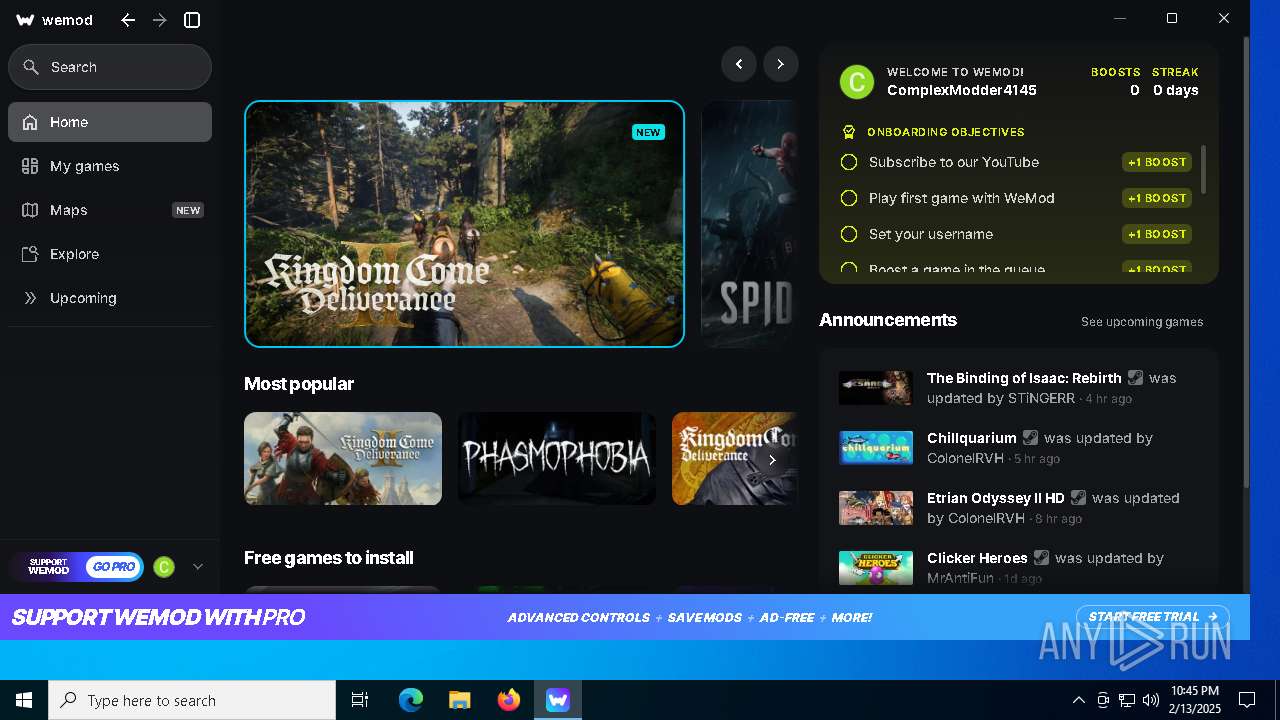
Task: Click +1 BOOST badge for Play first game
Action: pos(1157,198)
